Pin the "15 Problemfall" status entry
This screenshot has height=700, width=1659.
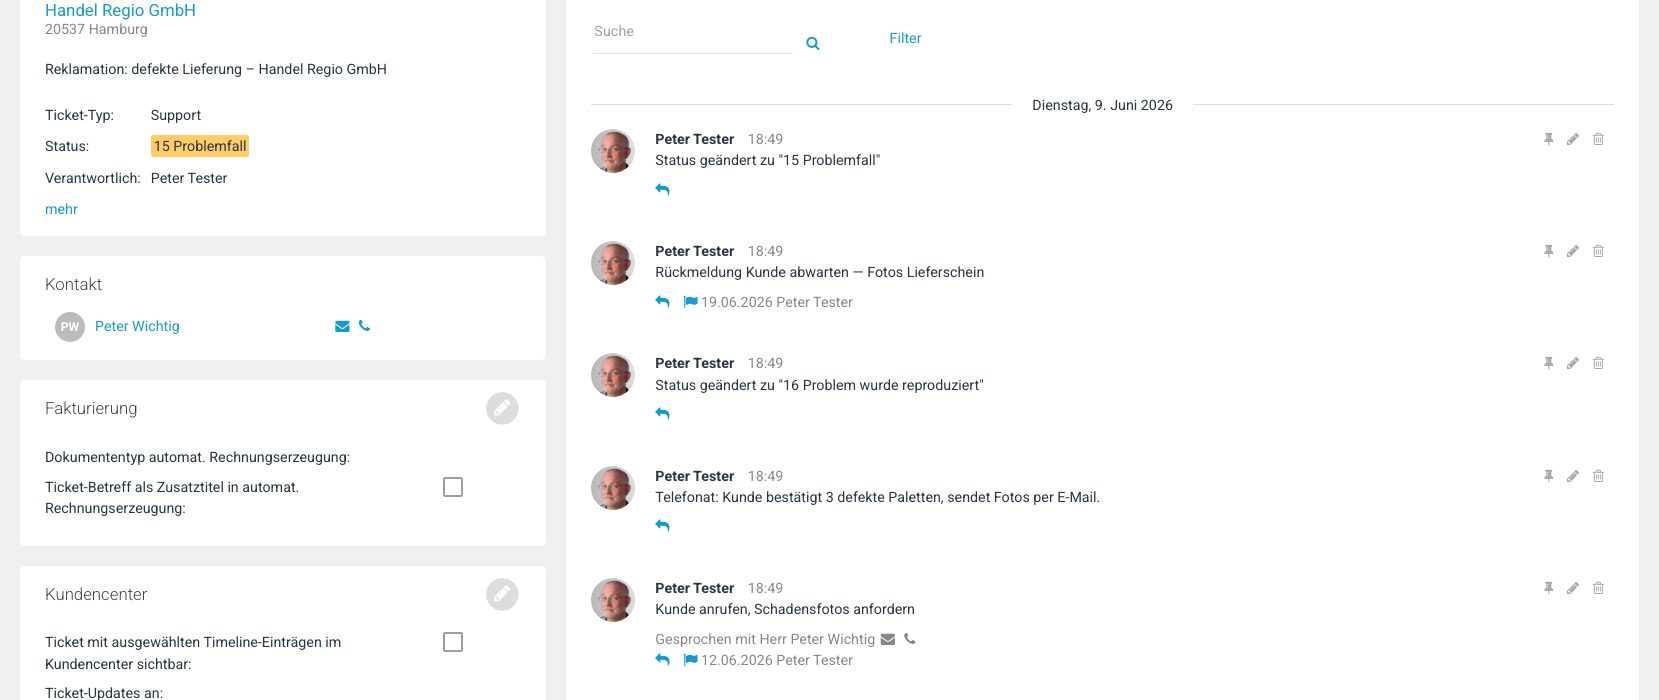[1548, 139]
